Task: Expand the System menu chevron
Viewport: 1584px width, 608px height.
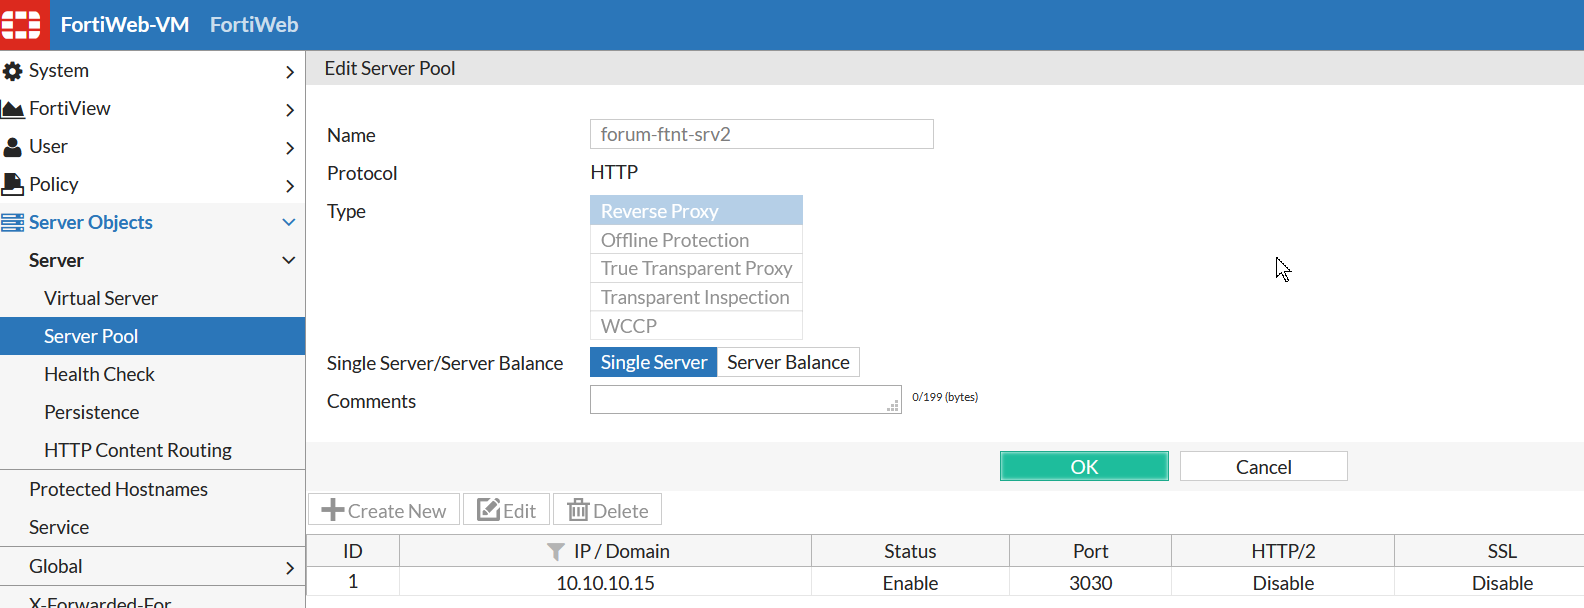Action: (x=289, y=72)
